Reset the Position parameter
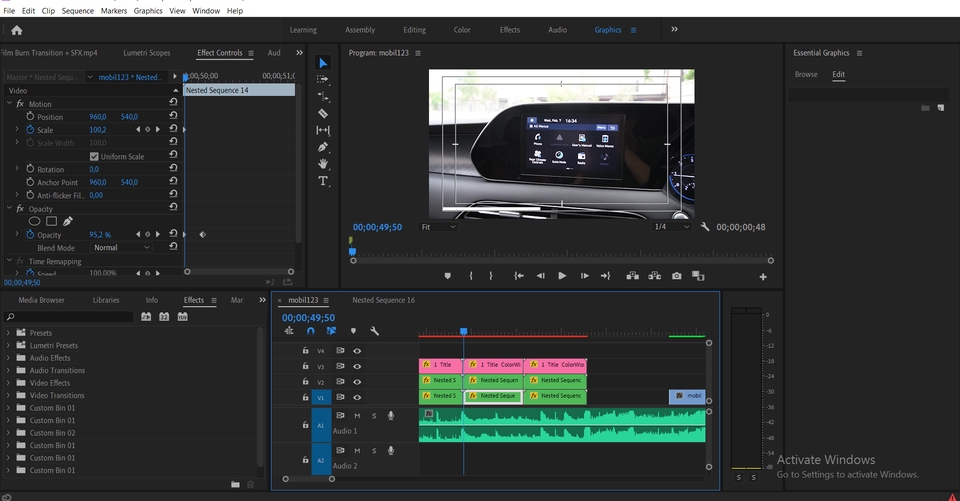Viewport: 960px width, 501px height. pyautogui.click(x=173, y=117)
